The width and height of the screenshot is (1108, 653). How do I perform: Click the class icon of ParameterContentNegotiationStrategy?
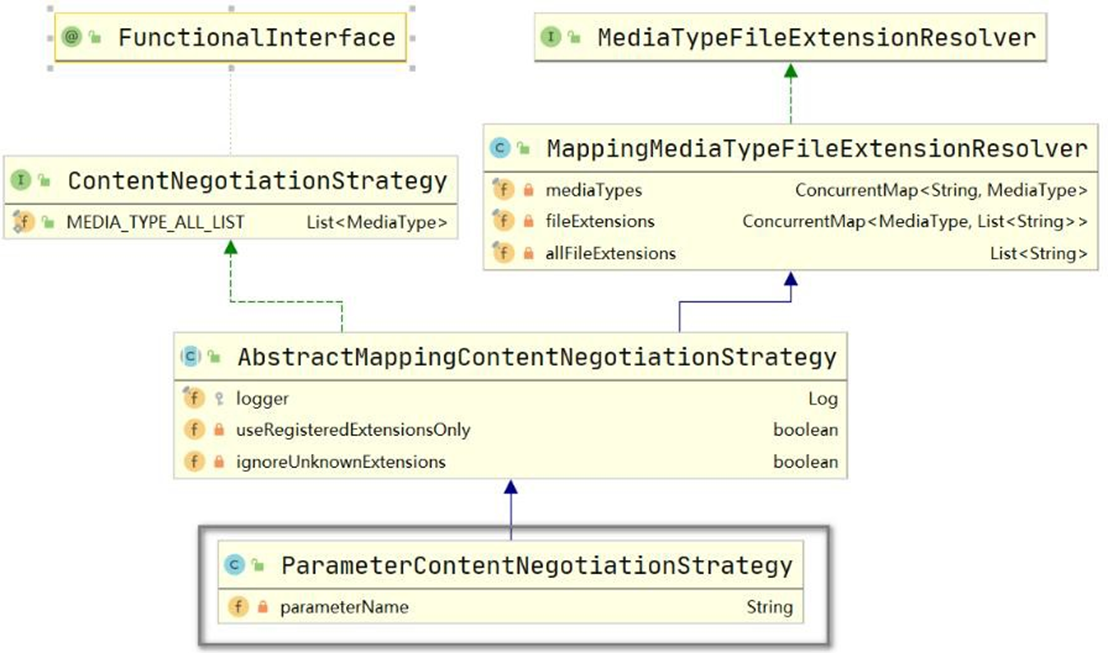point(234,566)
